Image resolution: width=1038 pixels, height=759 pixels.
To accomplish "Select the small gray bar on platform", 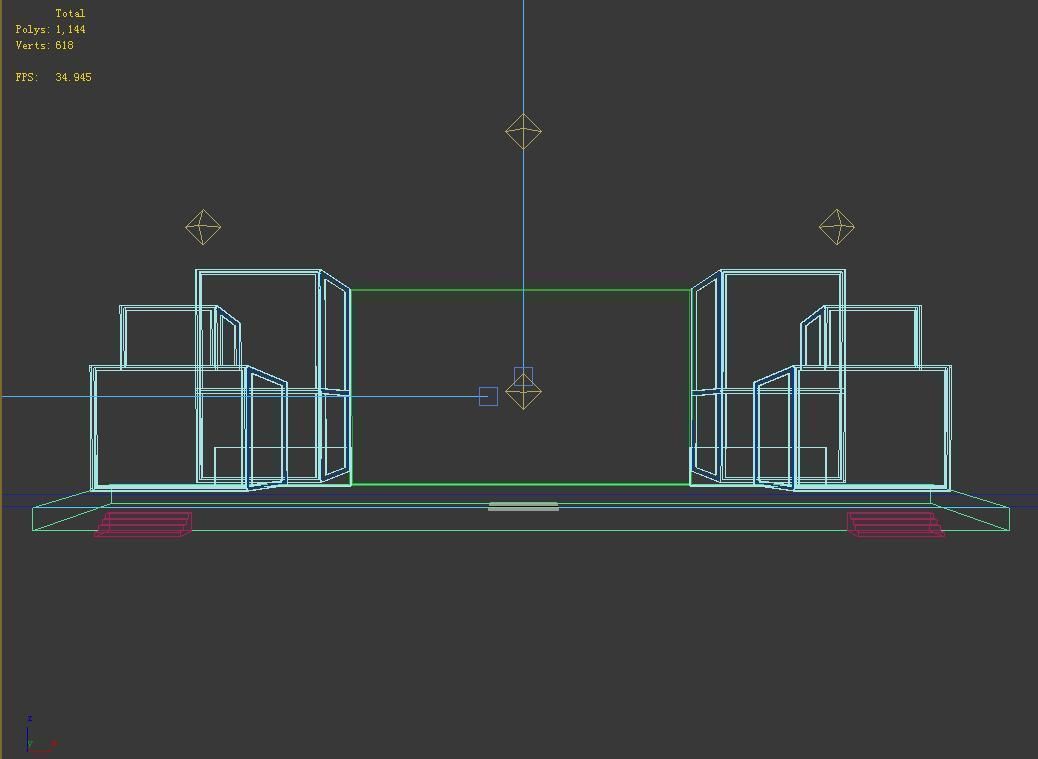I will [523, 506].
